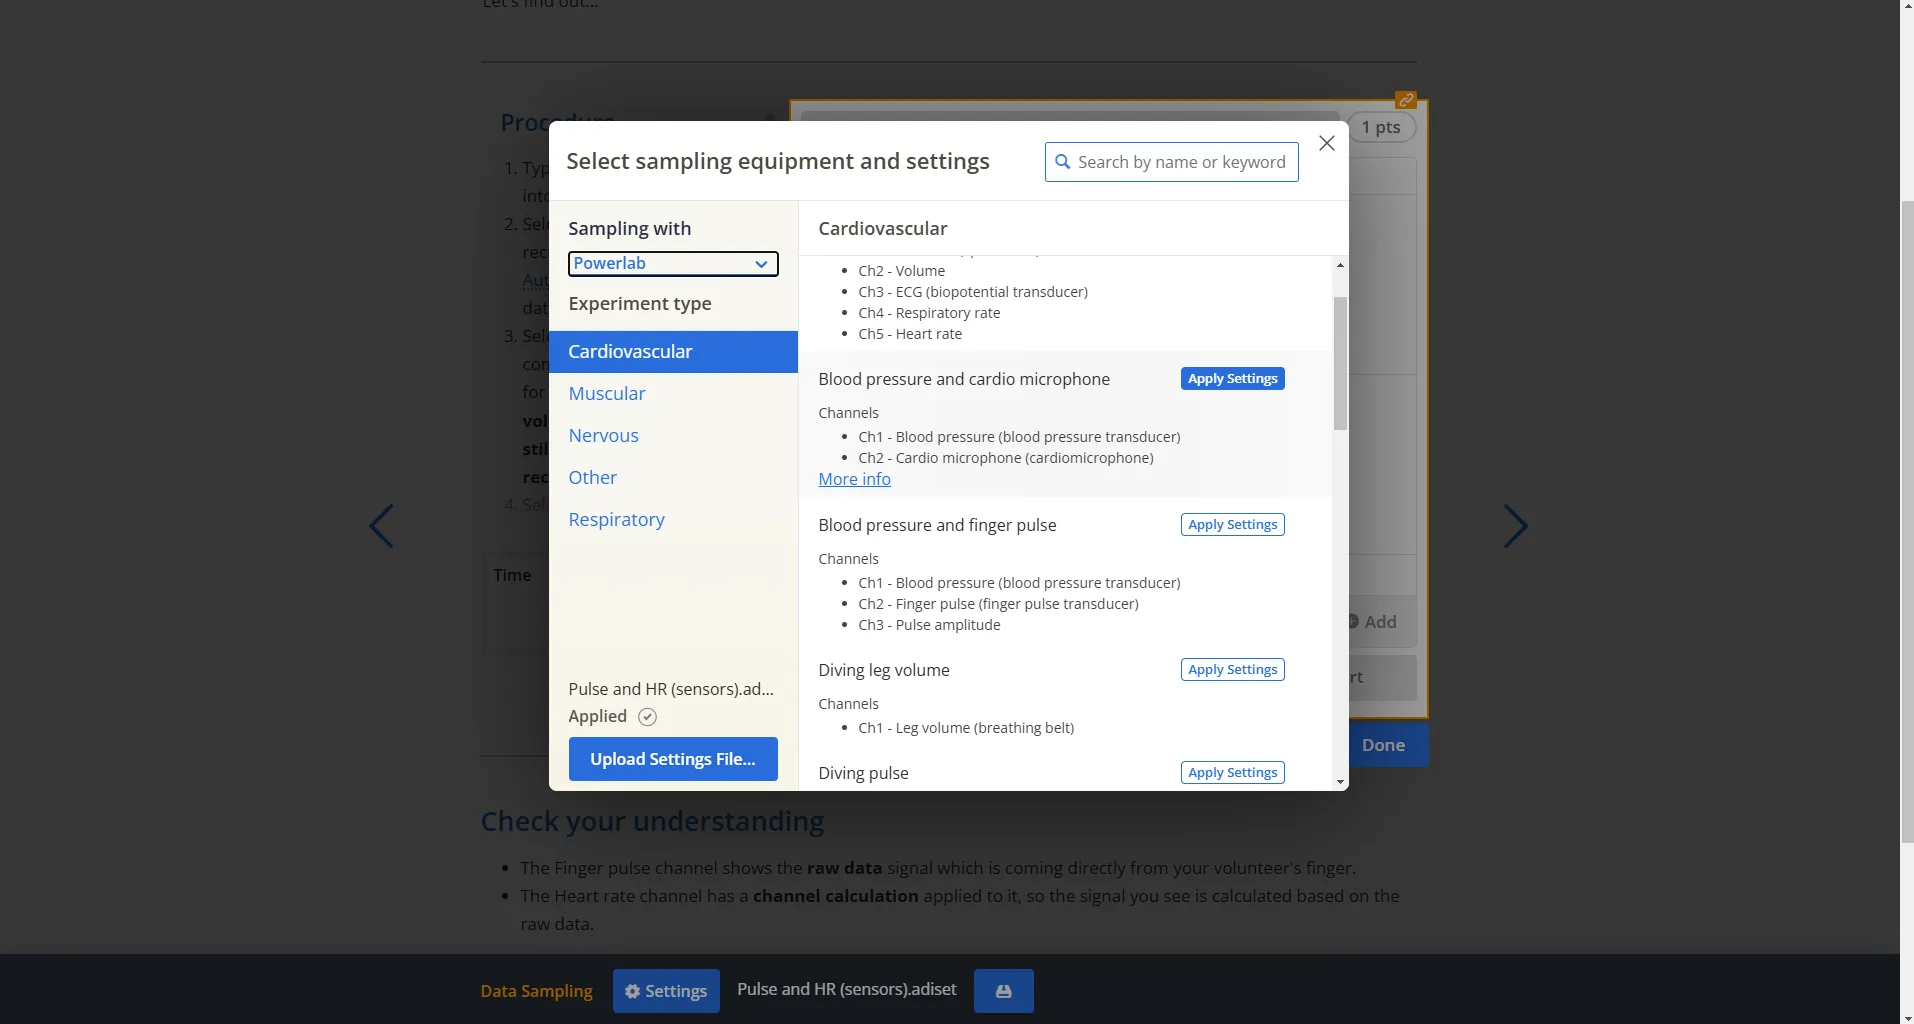This screenshot has height=1024, width=1914.
Task: Click Upload Settings File button
Action: [673, 759]
